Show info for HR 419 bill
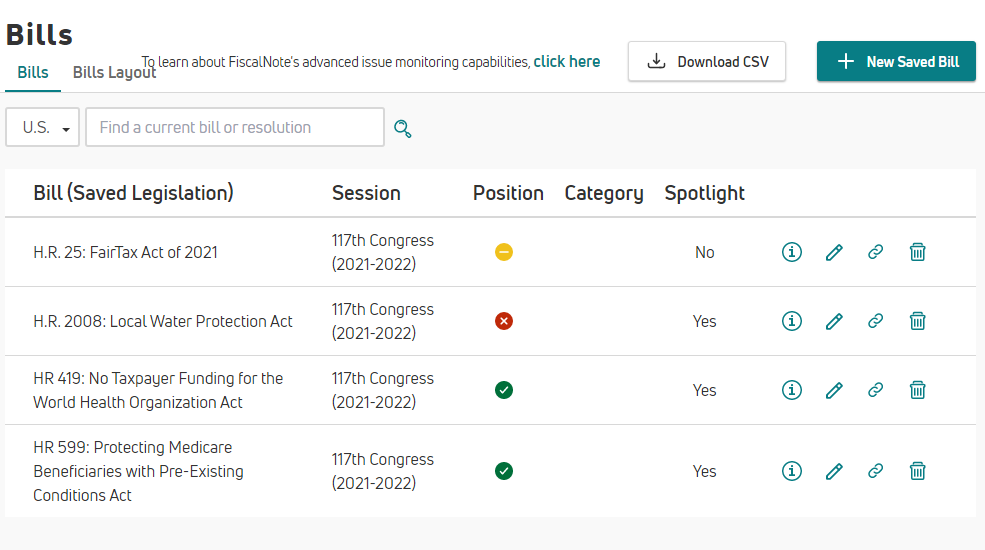 (792, 390)
